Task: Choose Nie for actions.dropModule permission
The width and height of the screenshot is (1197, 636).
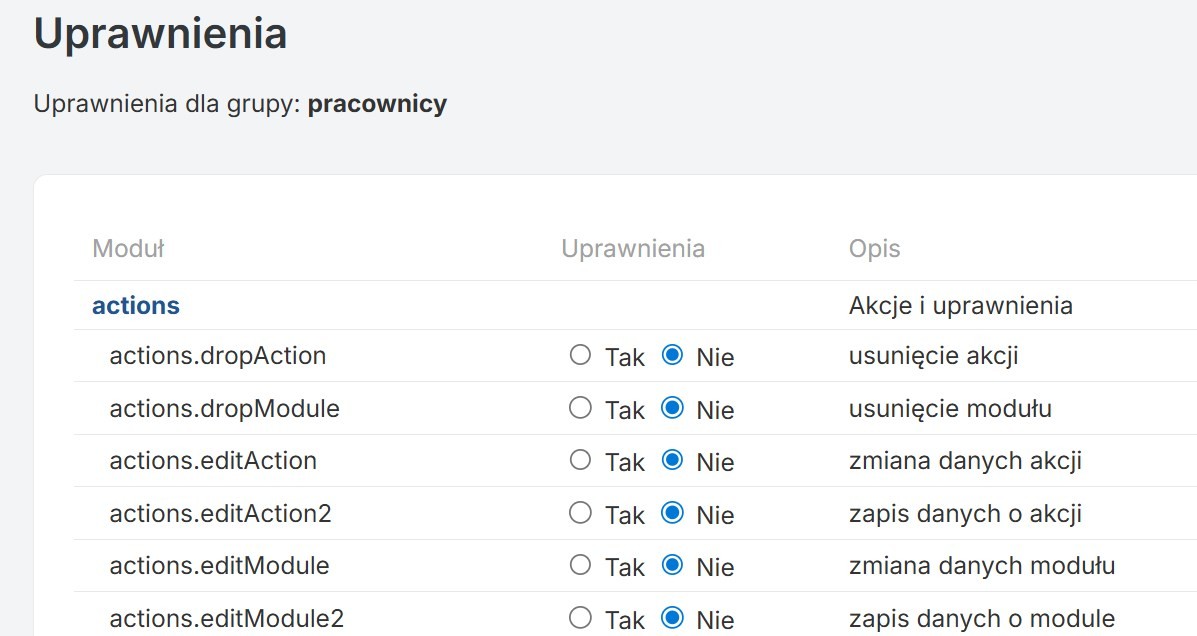Action: point(673,408)
